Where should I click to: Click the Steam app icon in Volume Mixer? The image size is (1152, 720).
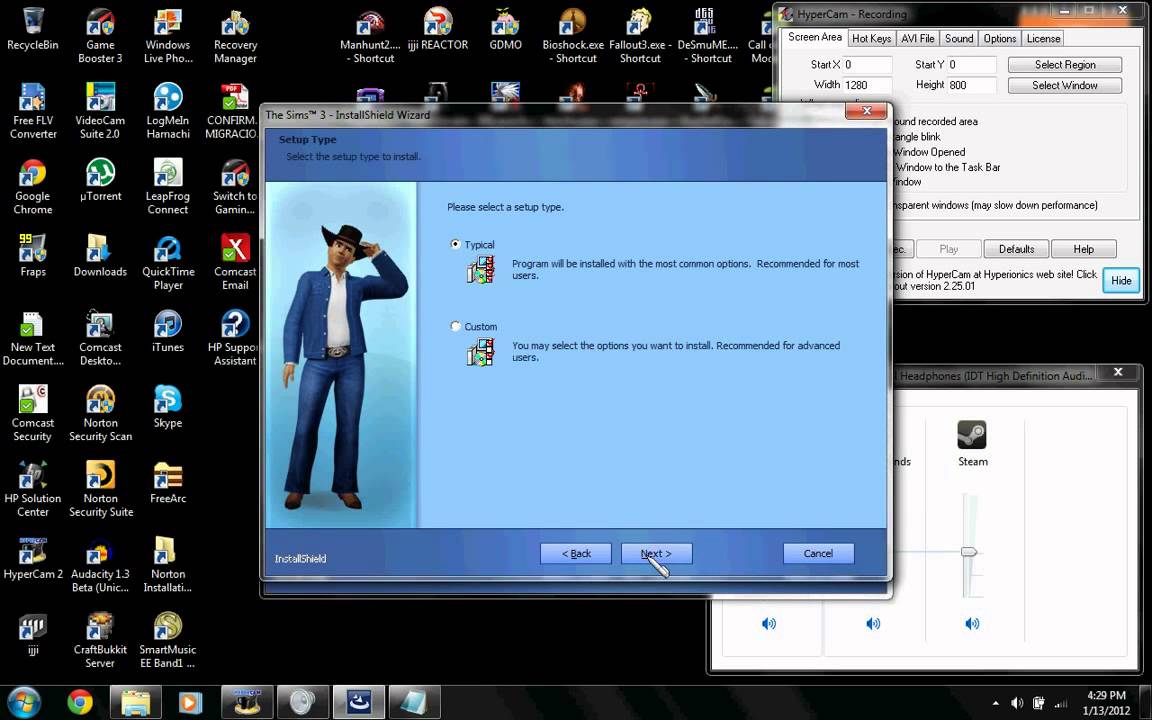pos(972,434)
